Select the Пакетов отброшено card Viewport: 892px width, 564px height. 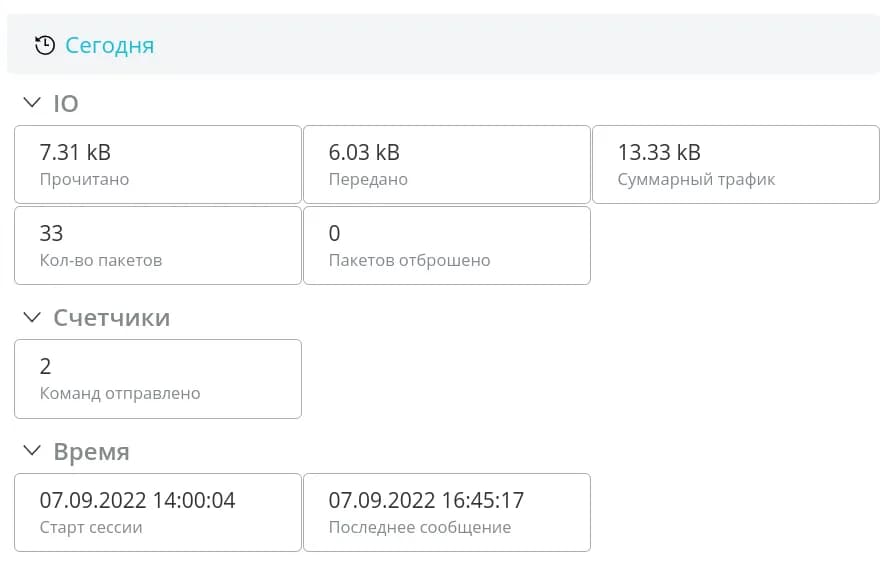coord(446,245)
